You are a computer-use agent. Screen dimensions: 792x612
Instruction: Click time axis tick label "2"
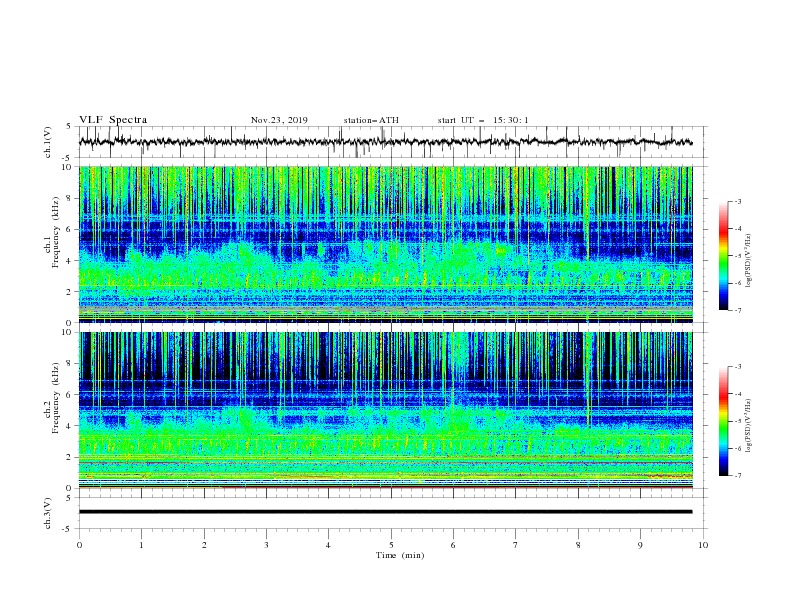pyautogui.click(x=204, y=545)
